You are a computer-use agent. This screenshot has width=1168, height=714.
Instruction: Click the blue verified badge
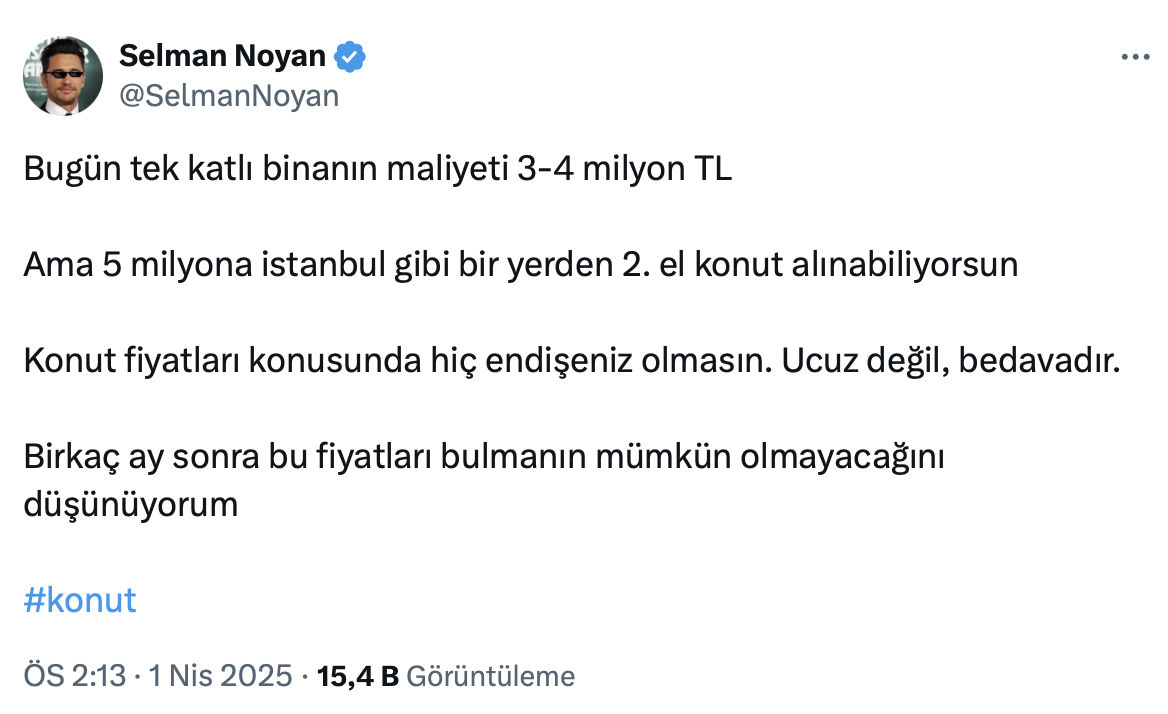(x=349, y=57)
